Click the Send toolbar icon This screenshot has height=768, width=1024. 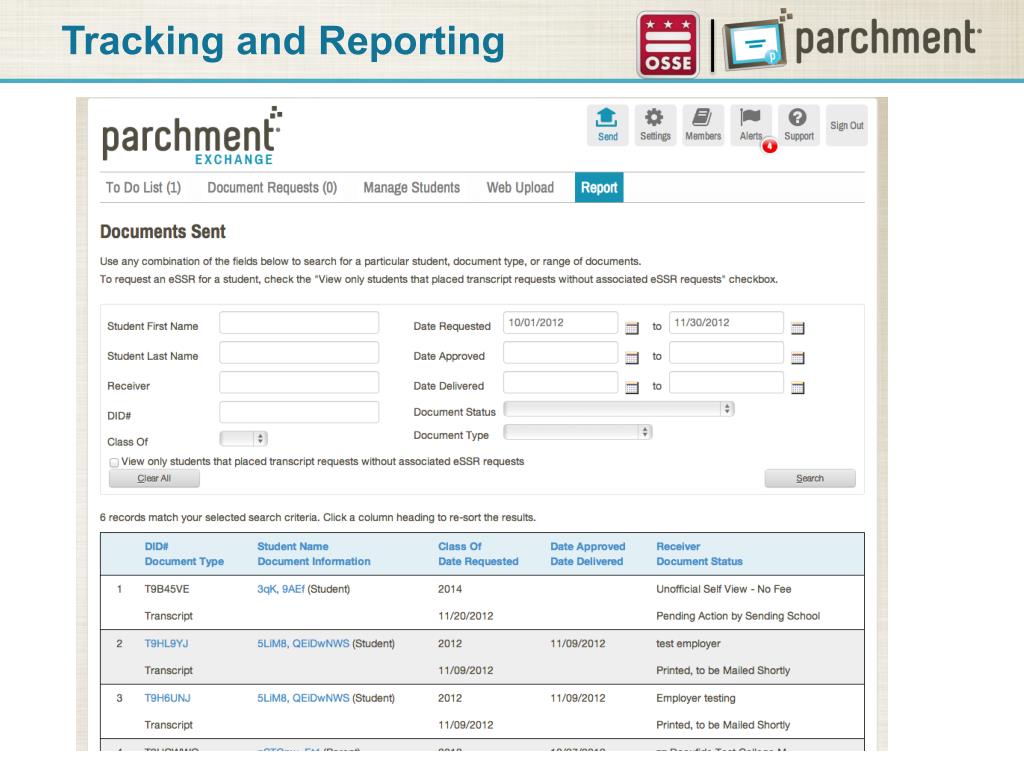pos(607,125)
